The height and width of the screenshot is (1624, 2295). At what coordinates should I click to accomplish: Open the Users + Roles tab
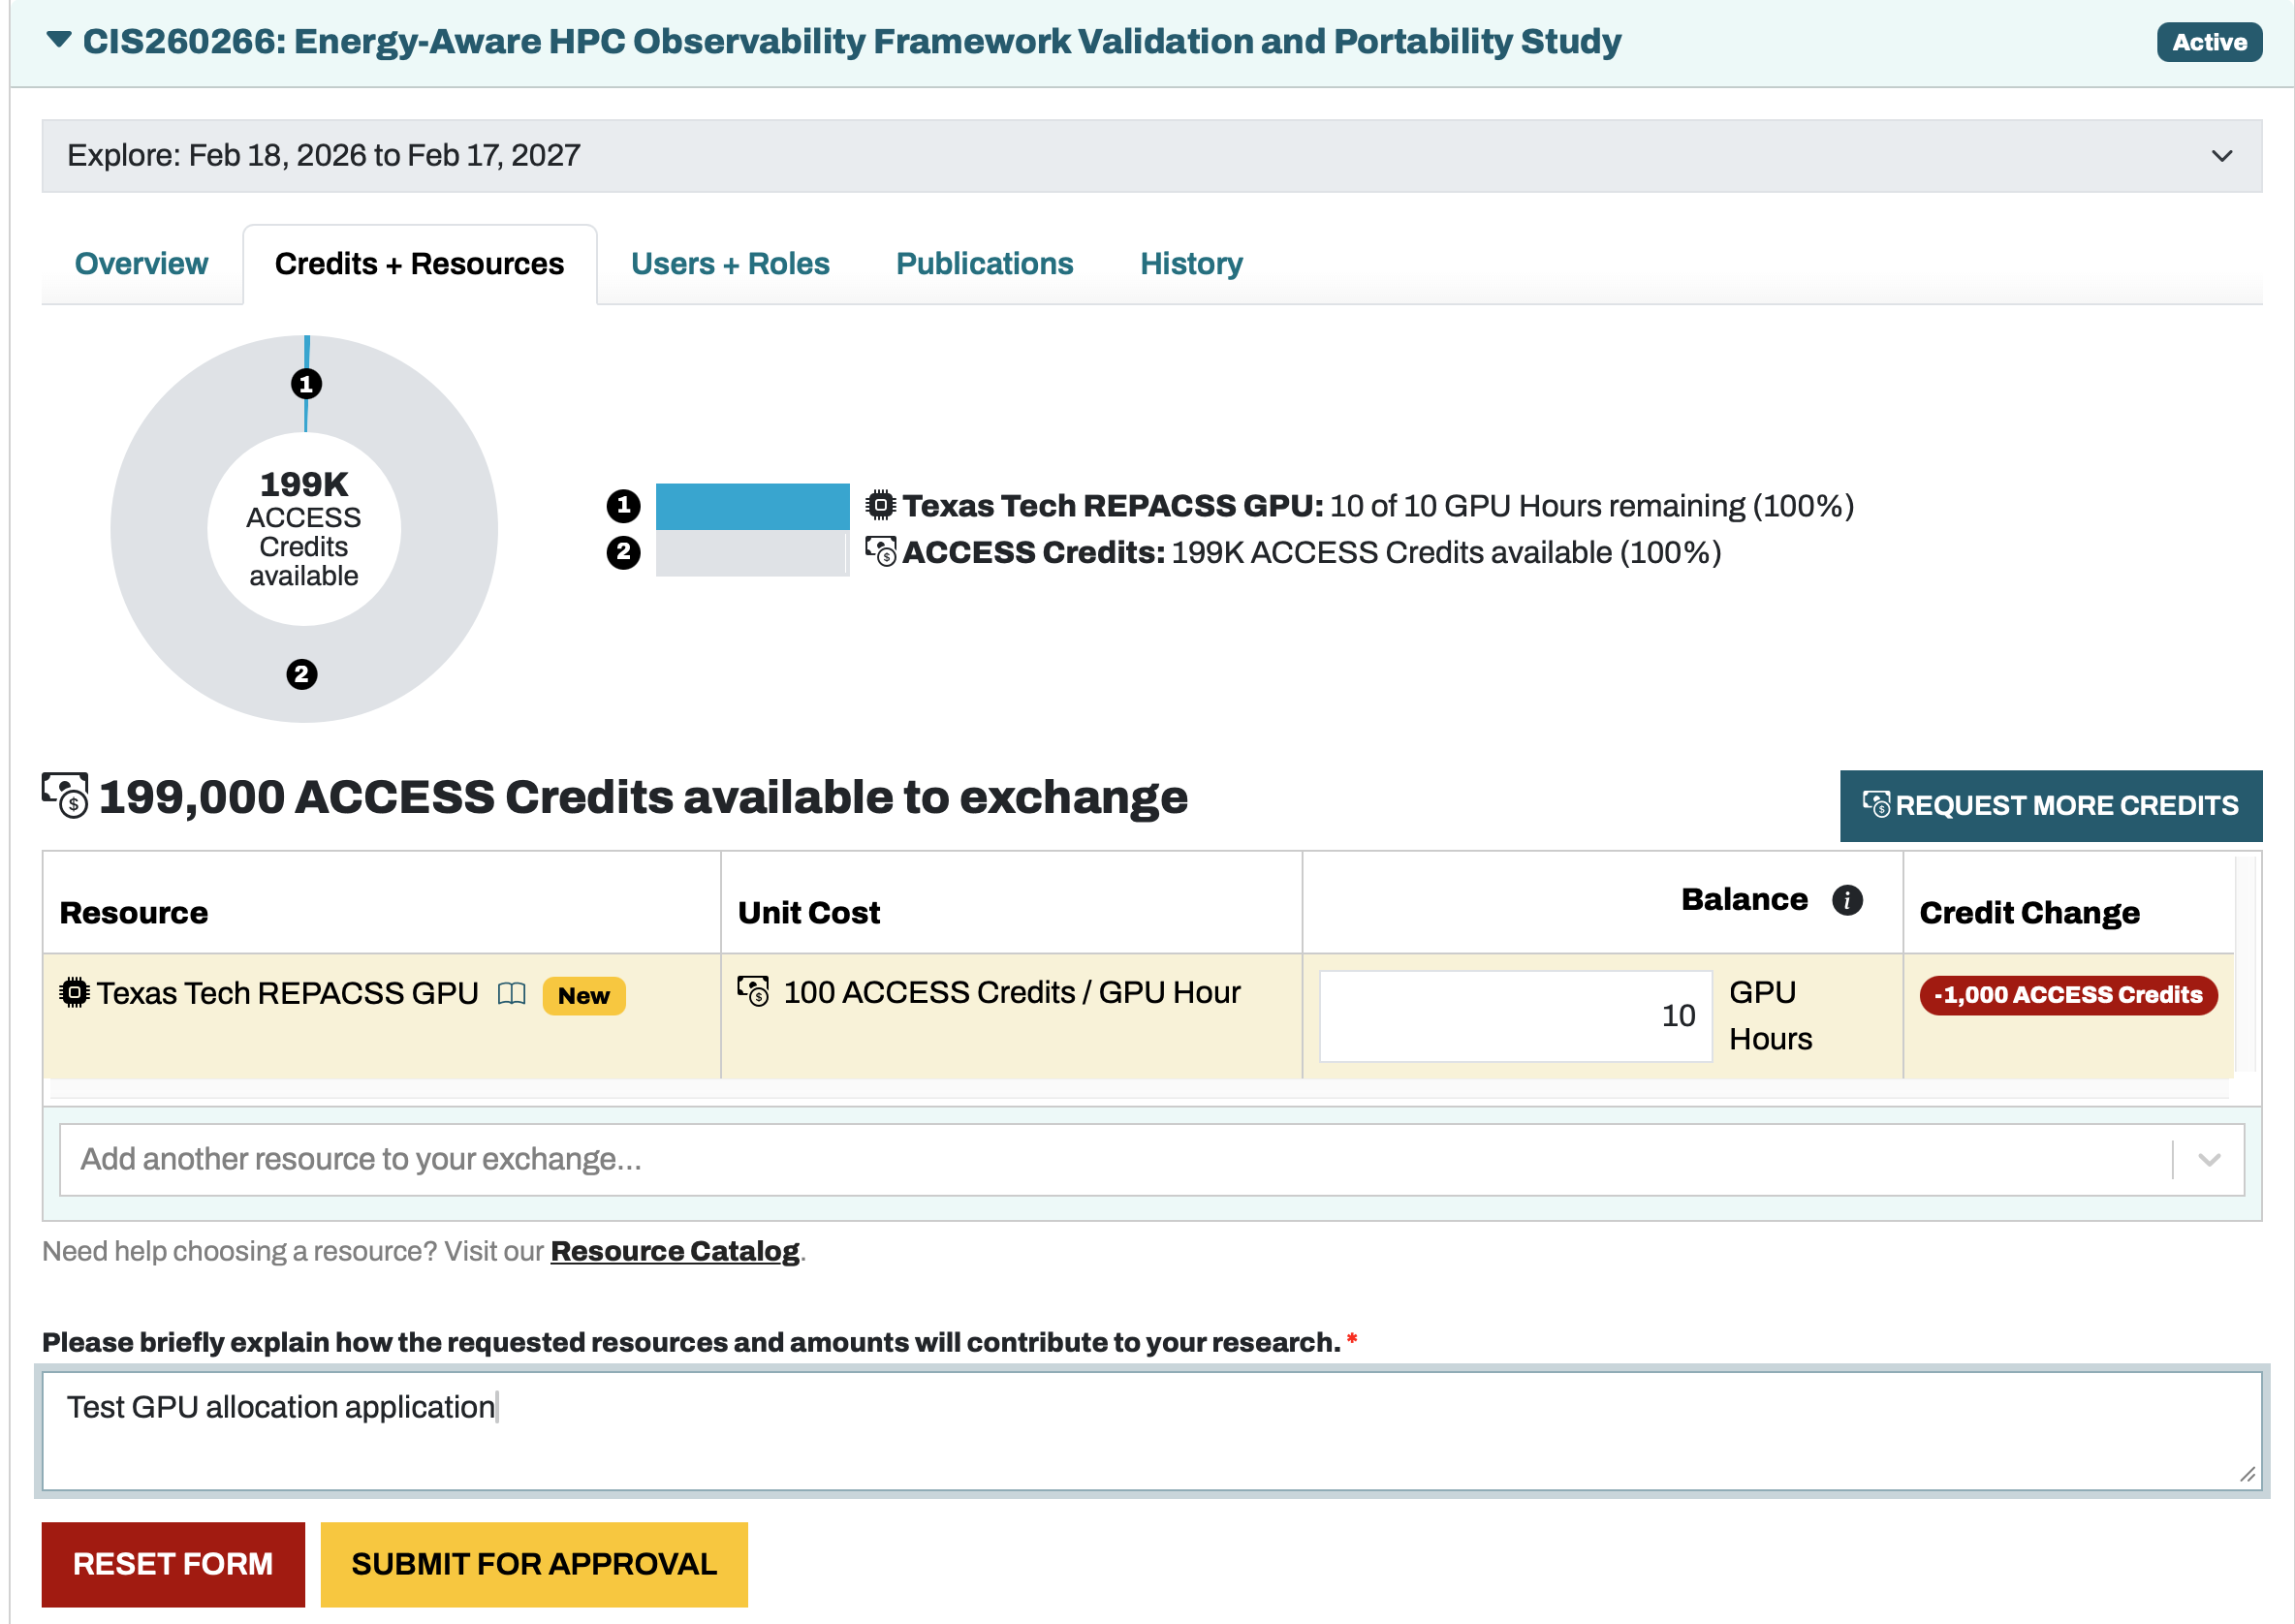729,263
